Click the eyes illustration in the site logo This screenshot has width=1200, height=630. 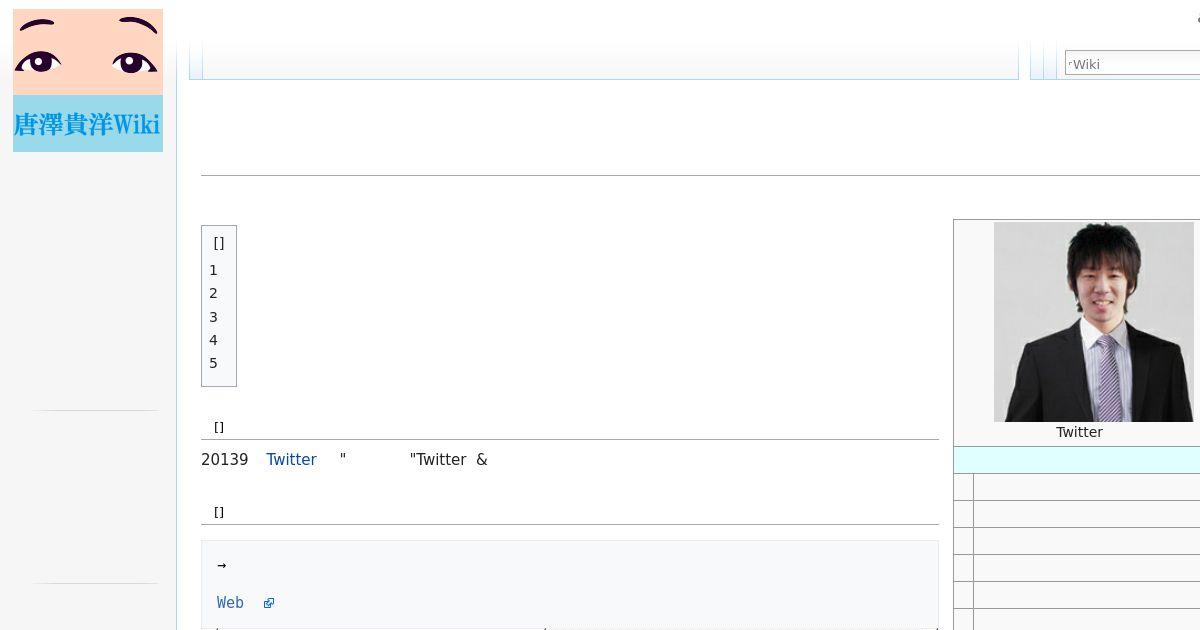click(x=88, y=52)
